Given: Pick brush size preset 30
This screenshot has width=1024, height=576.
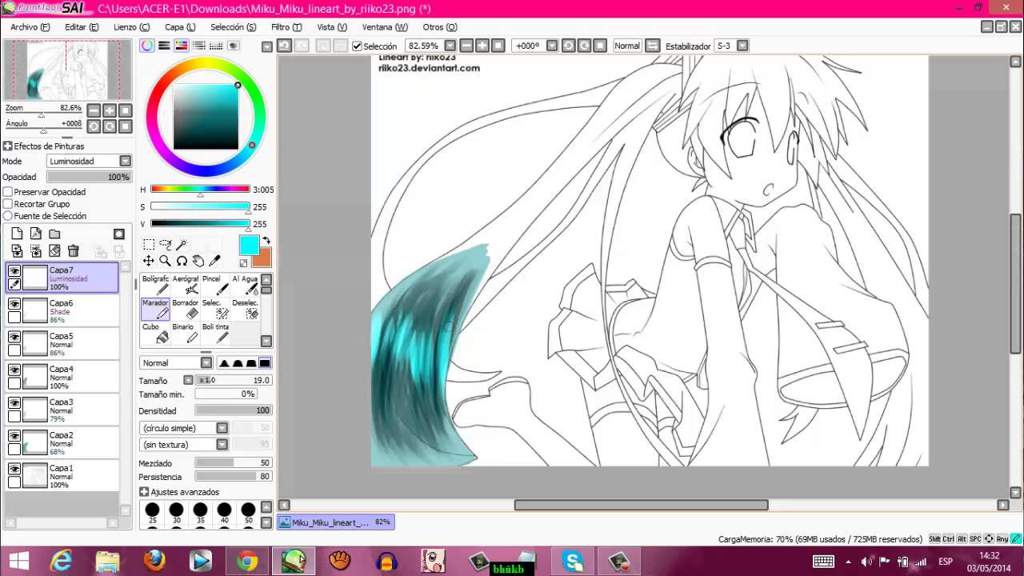Looking at the screenshot, I should [176, 511].
